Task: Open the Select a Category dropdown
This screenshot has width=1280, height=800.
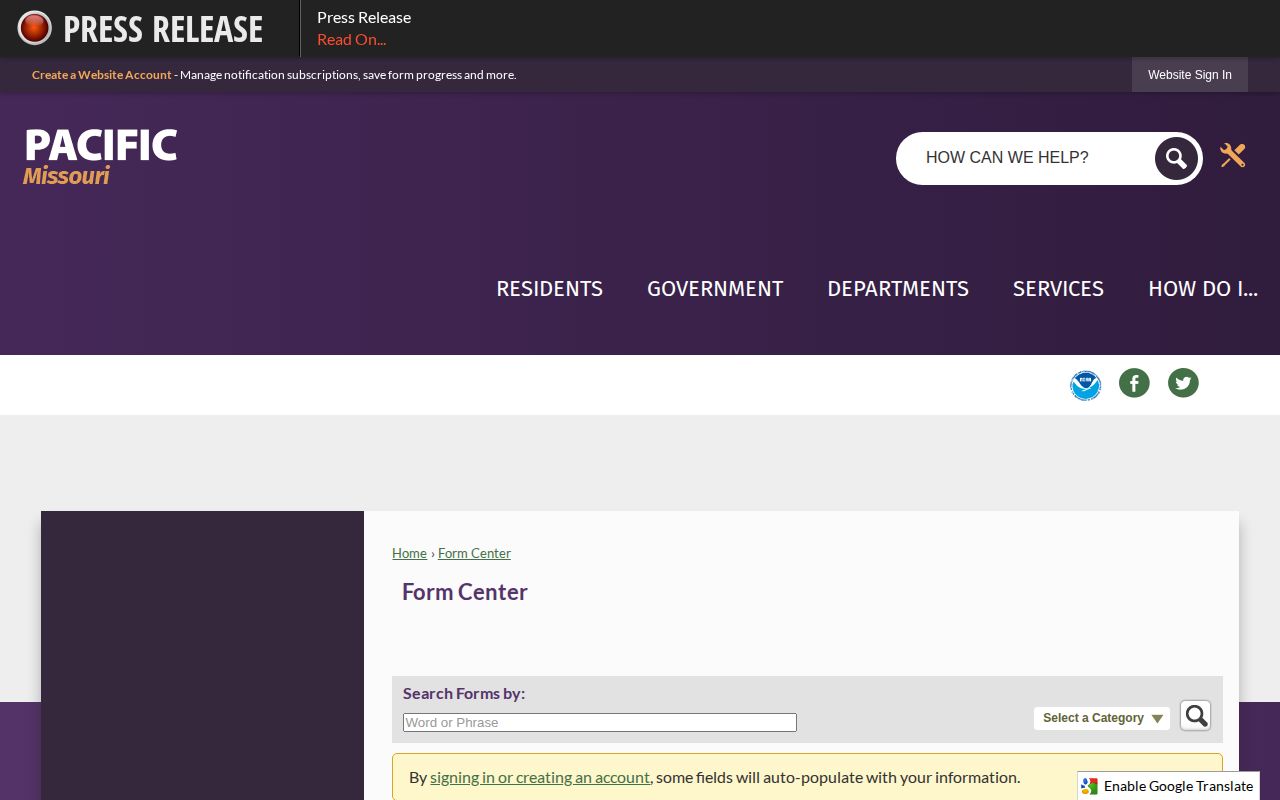Action: click(x=1102, y=718)
